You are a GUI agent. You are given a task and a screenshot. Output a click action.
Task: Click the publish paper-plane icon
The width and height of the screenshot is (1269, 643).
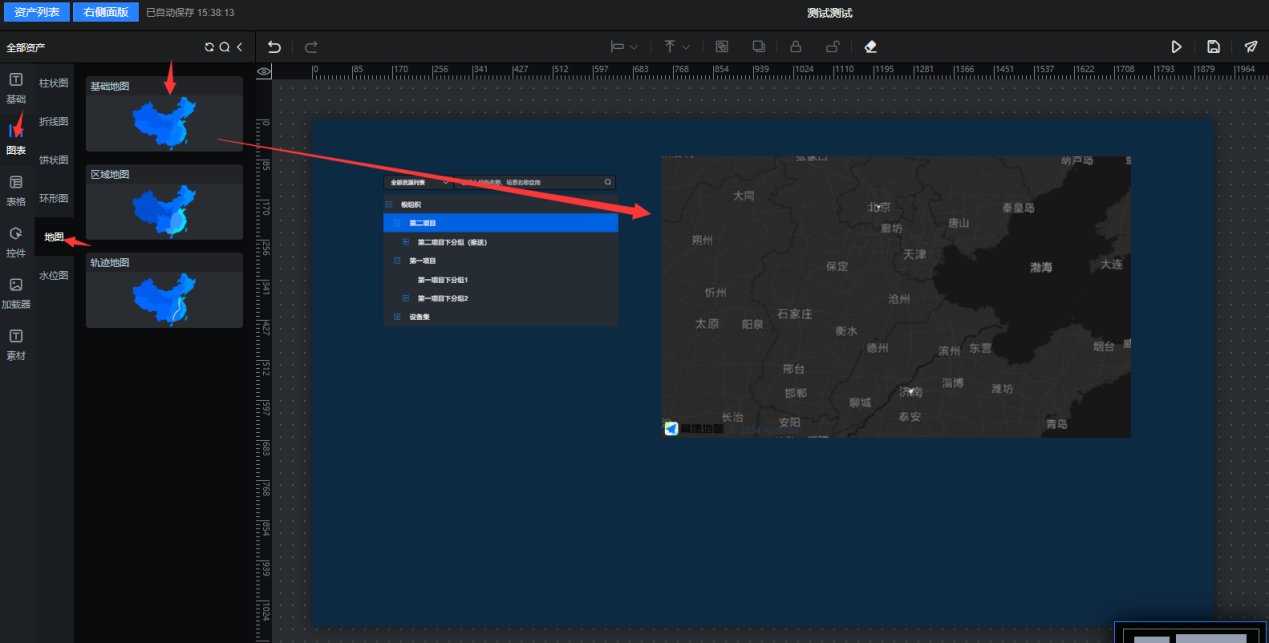coord(1250,47)
